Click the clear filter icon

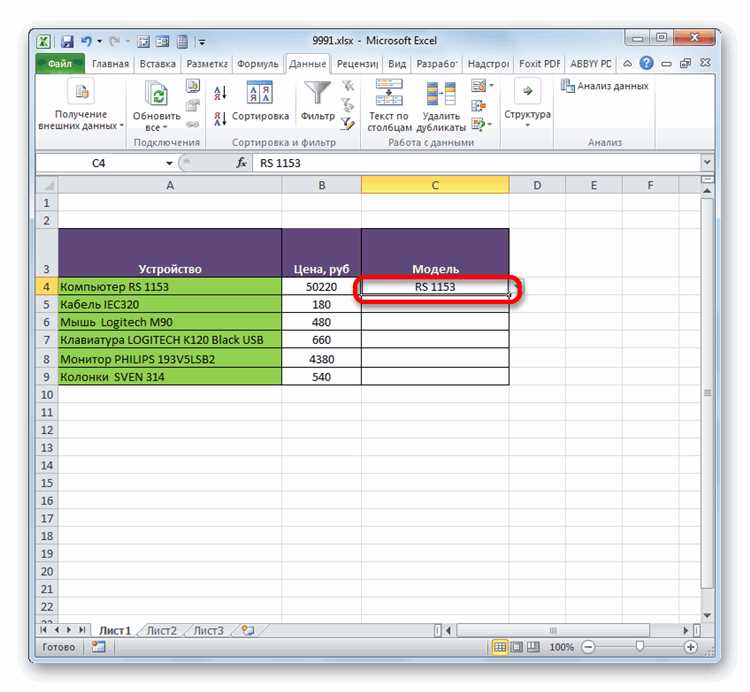(348, 86)
